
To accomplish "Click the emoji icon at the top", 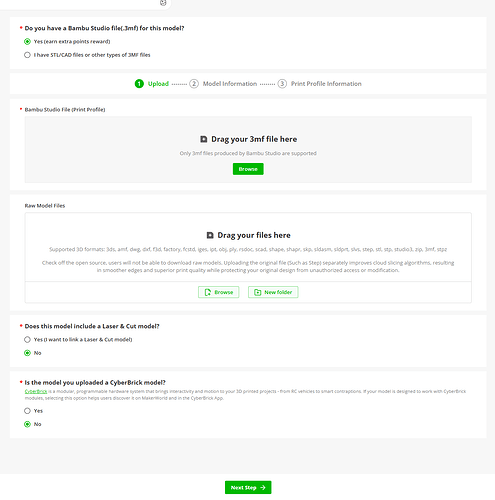I will (x=163, y=3).
